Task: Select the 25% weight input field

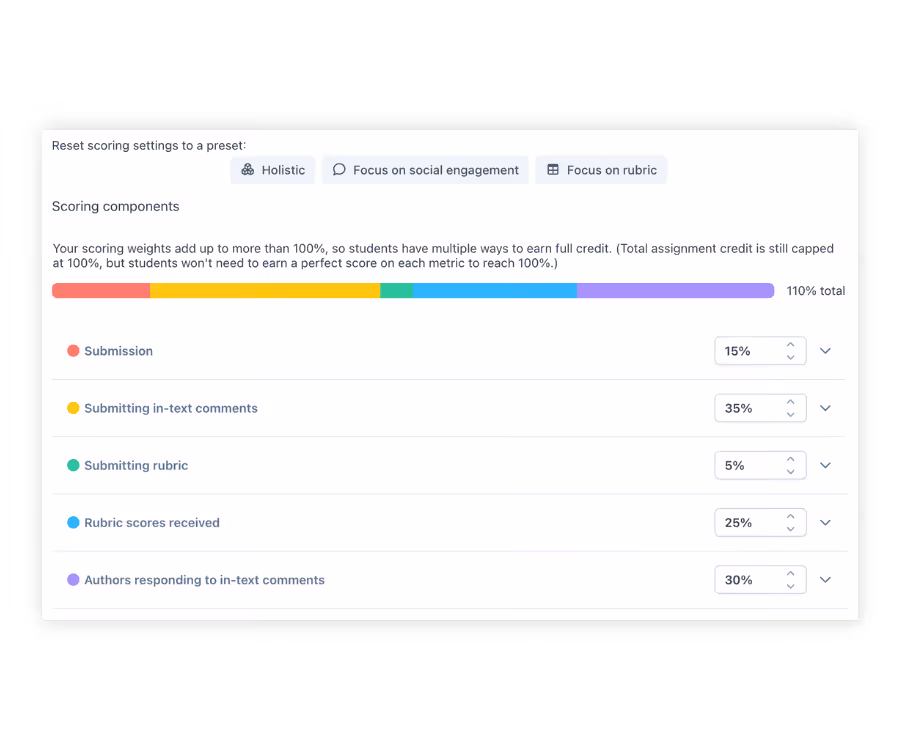Action: (745, 522)
